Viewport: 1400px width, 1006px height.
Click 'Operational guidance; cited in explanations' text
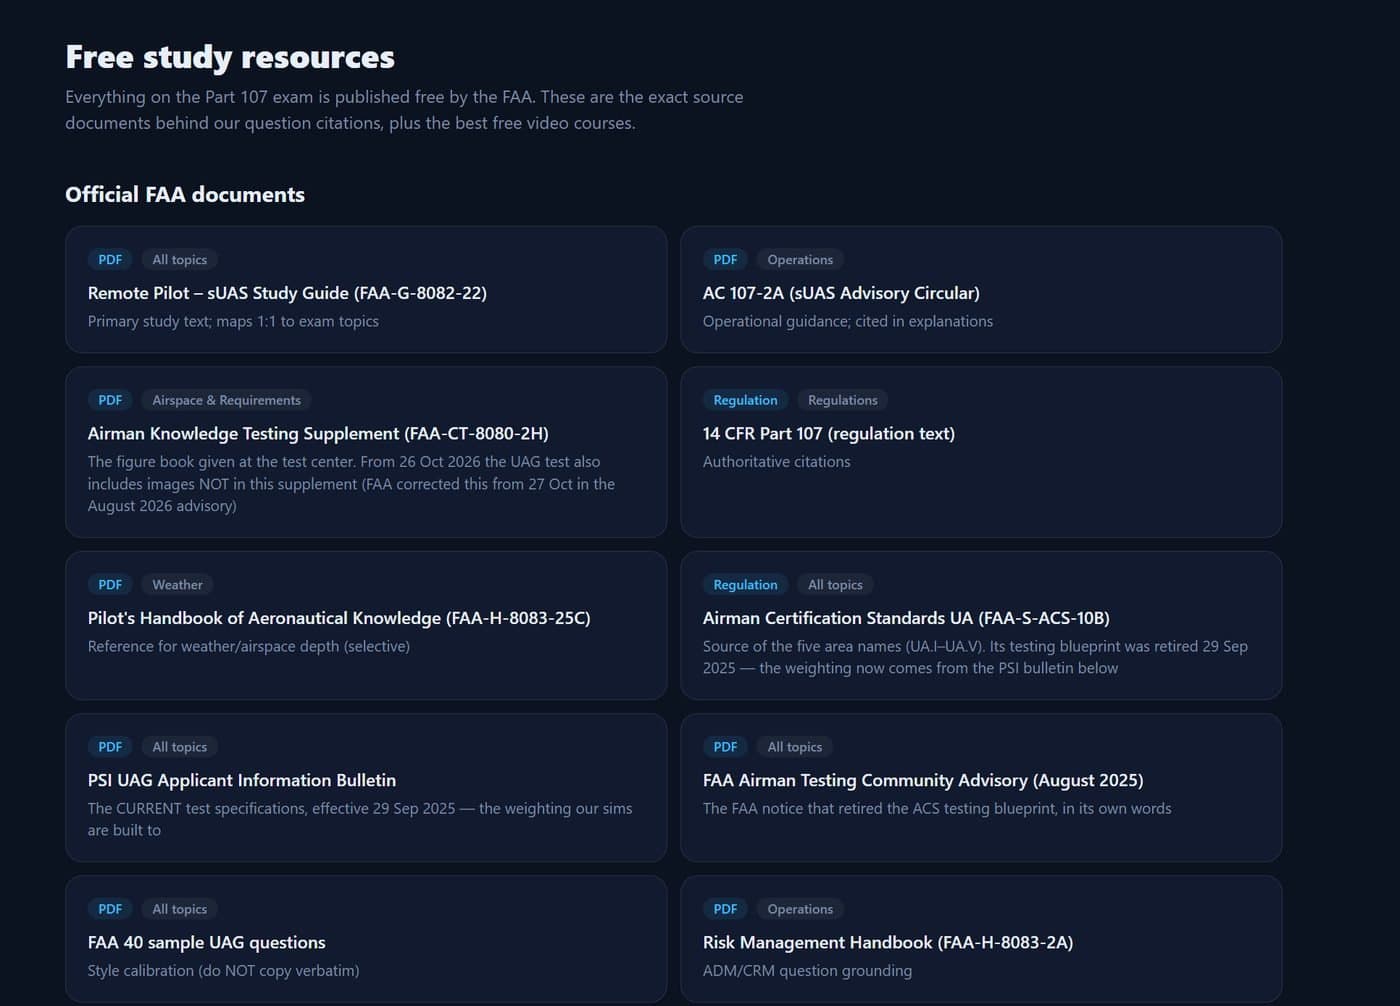point(848,321)
